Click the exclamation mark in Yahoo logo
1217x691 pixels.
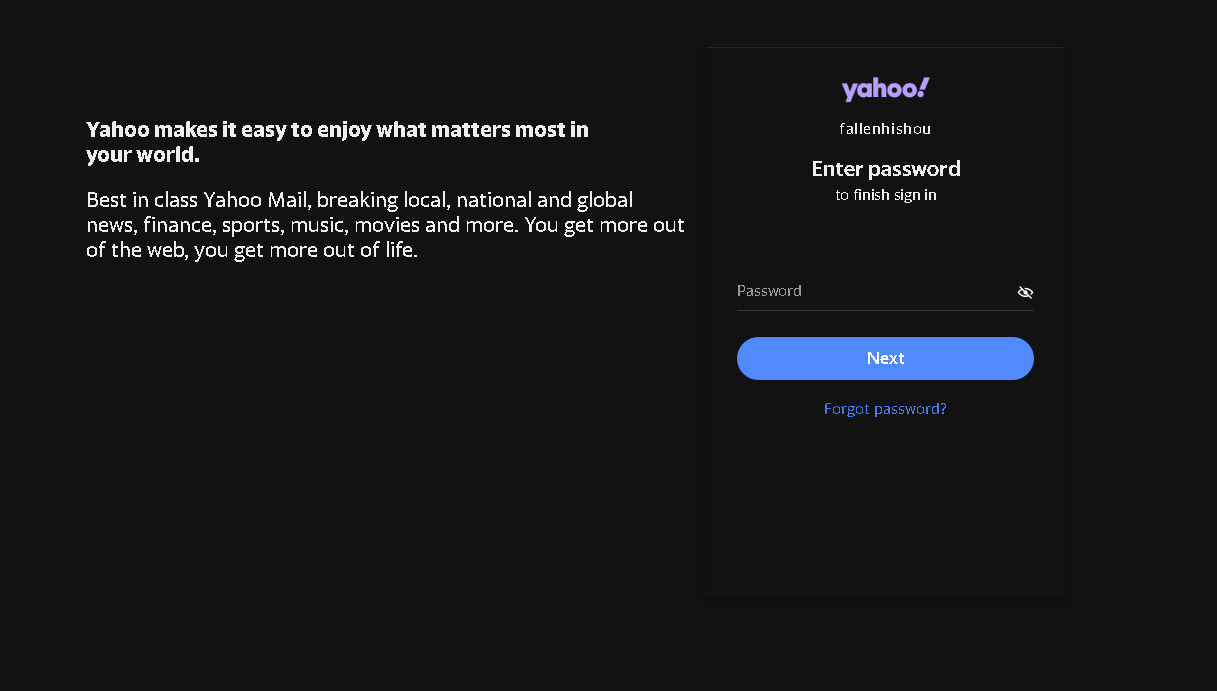pos(924,88)
